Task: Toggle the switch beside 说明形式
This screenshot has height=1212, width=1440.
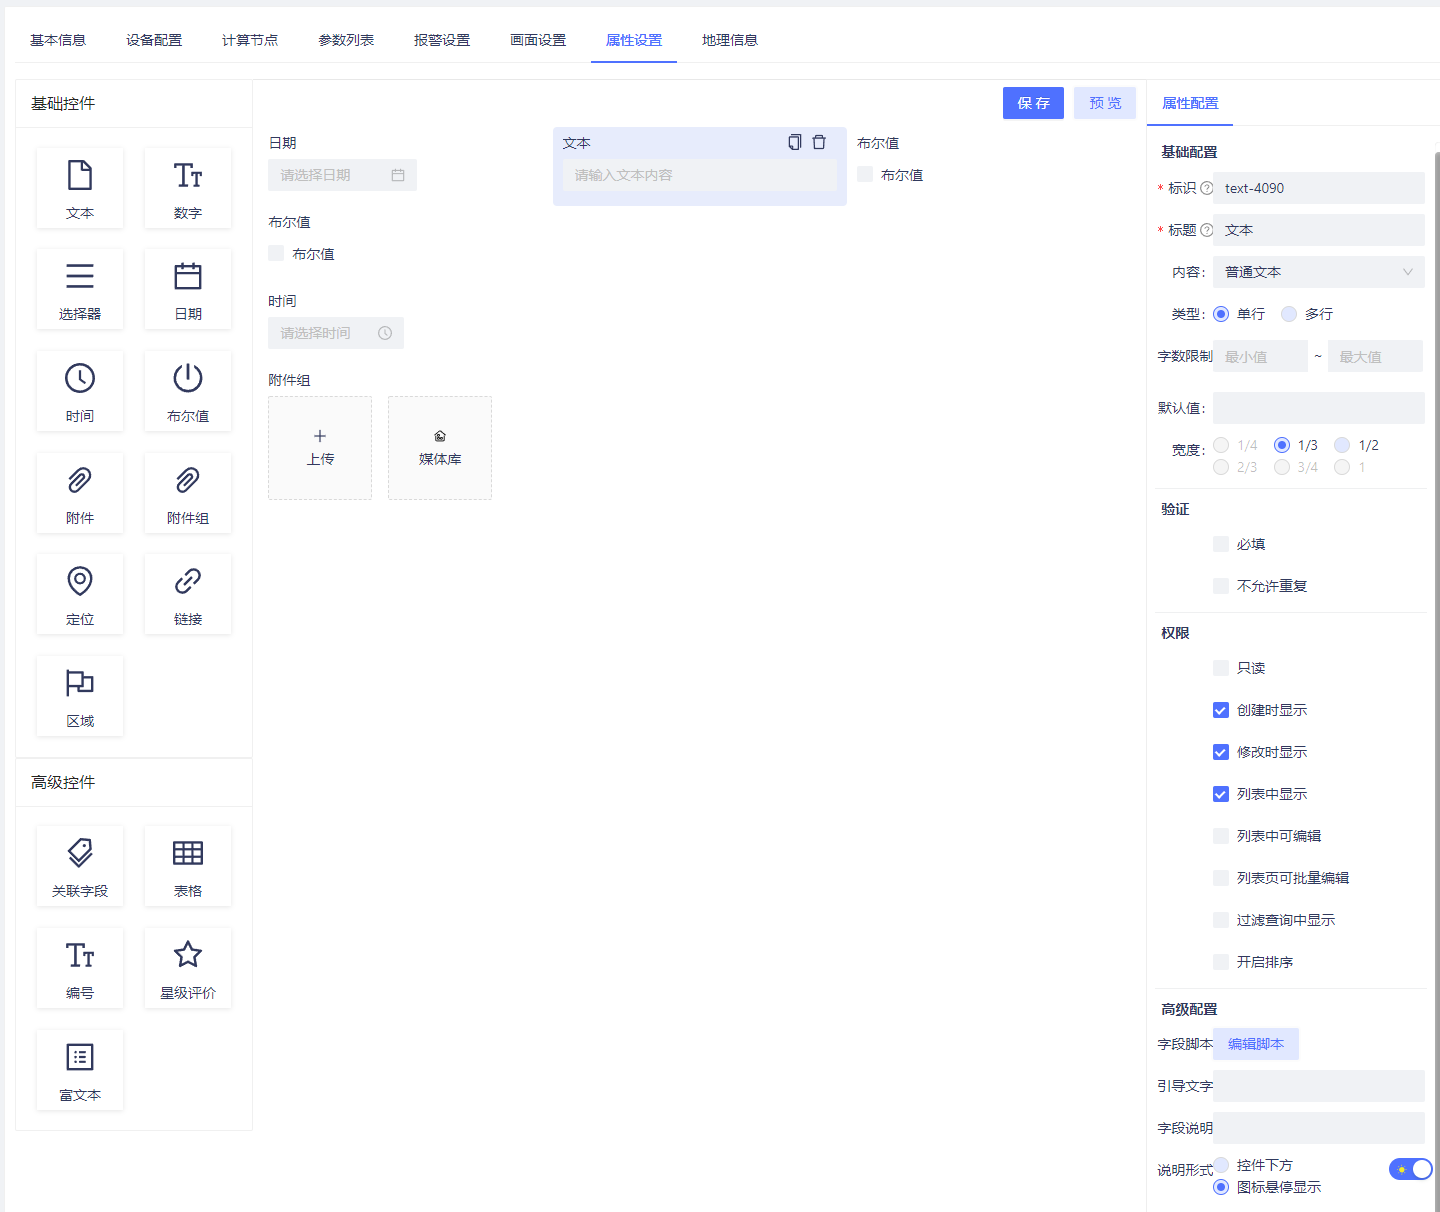Action: click(x=1410, y=1169)
